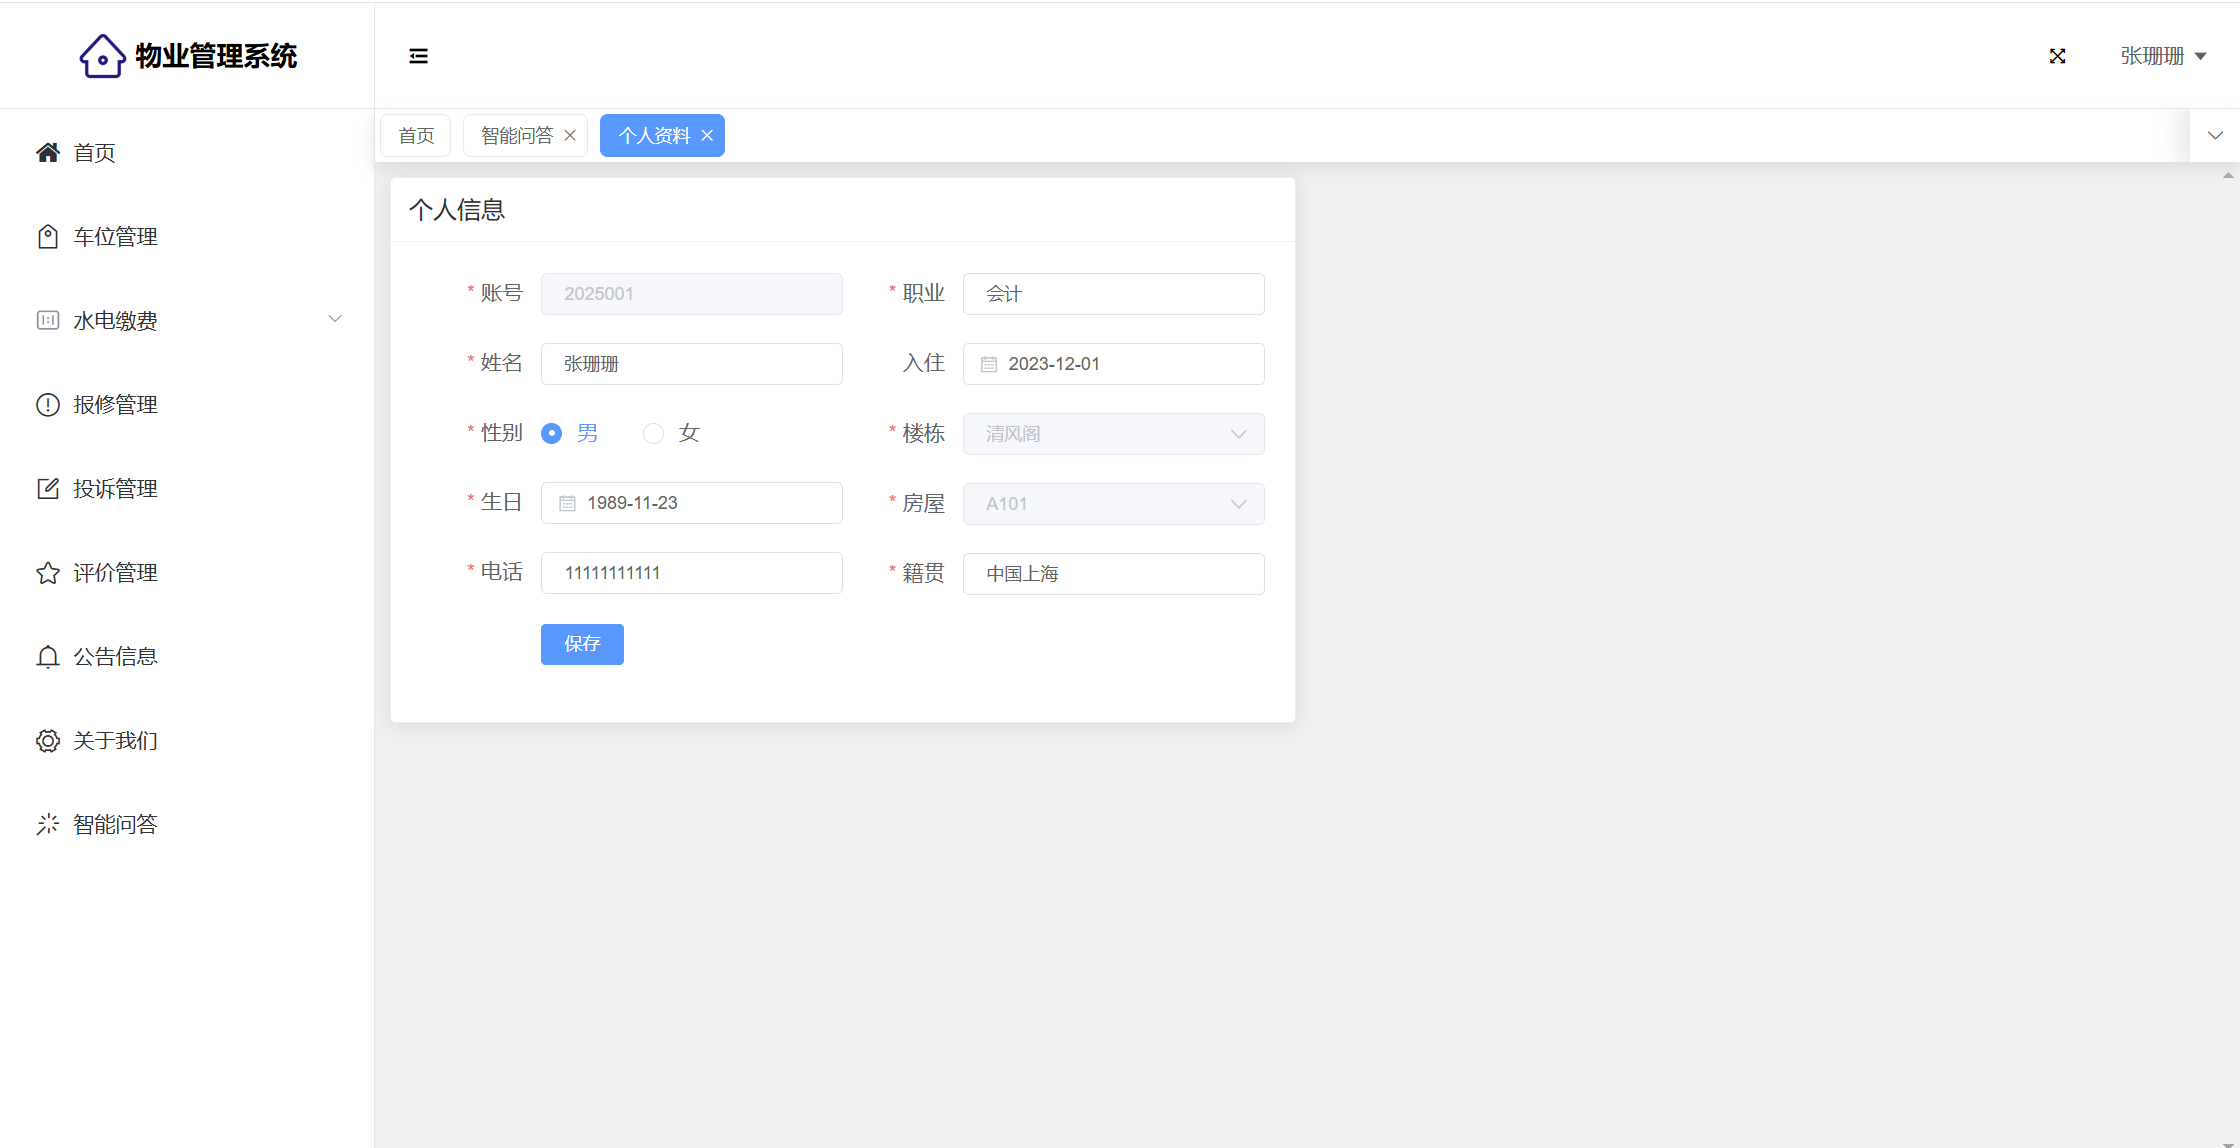
Task: Switch to the 智能问答 tab
Action: click(x=516, y=136)
